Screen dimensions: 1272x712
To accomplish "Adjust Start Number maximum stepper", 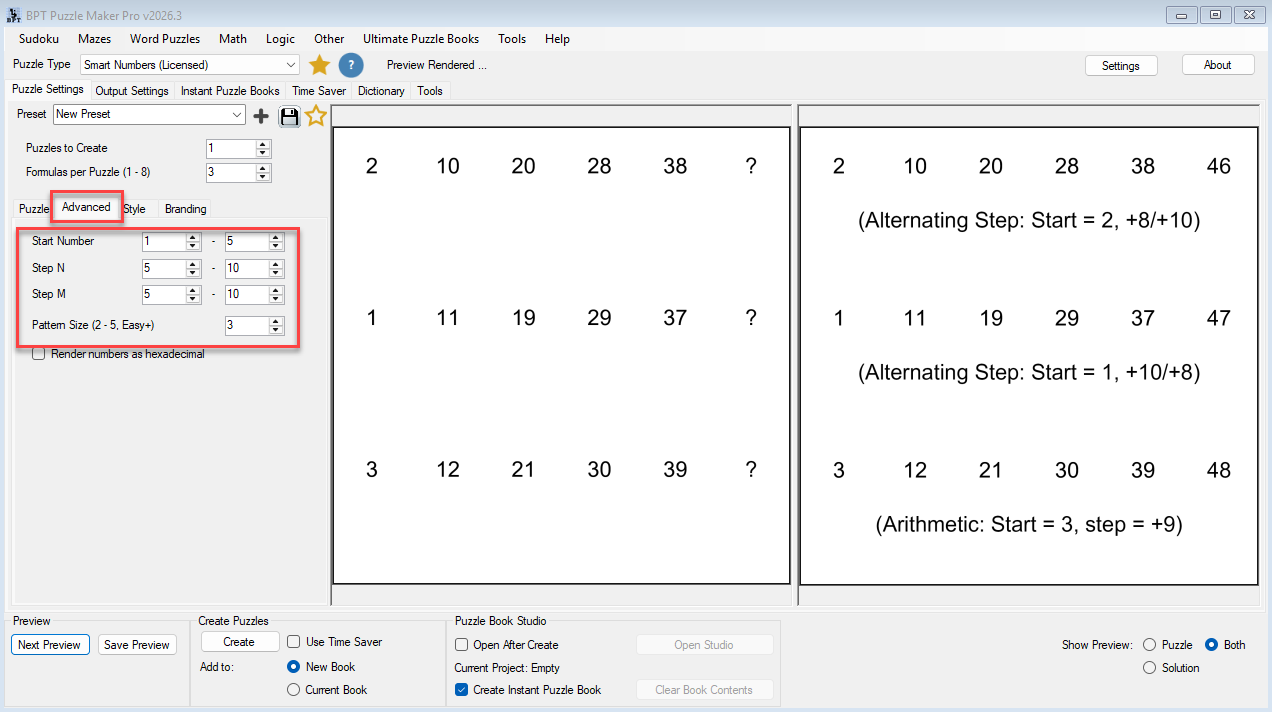I will [x=276, y=241].
